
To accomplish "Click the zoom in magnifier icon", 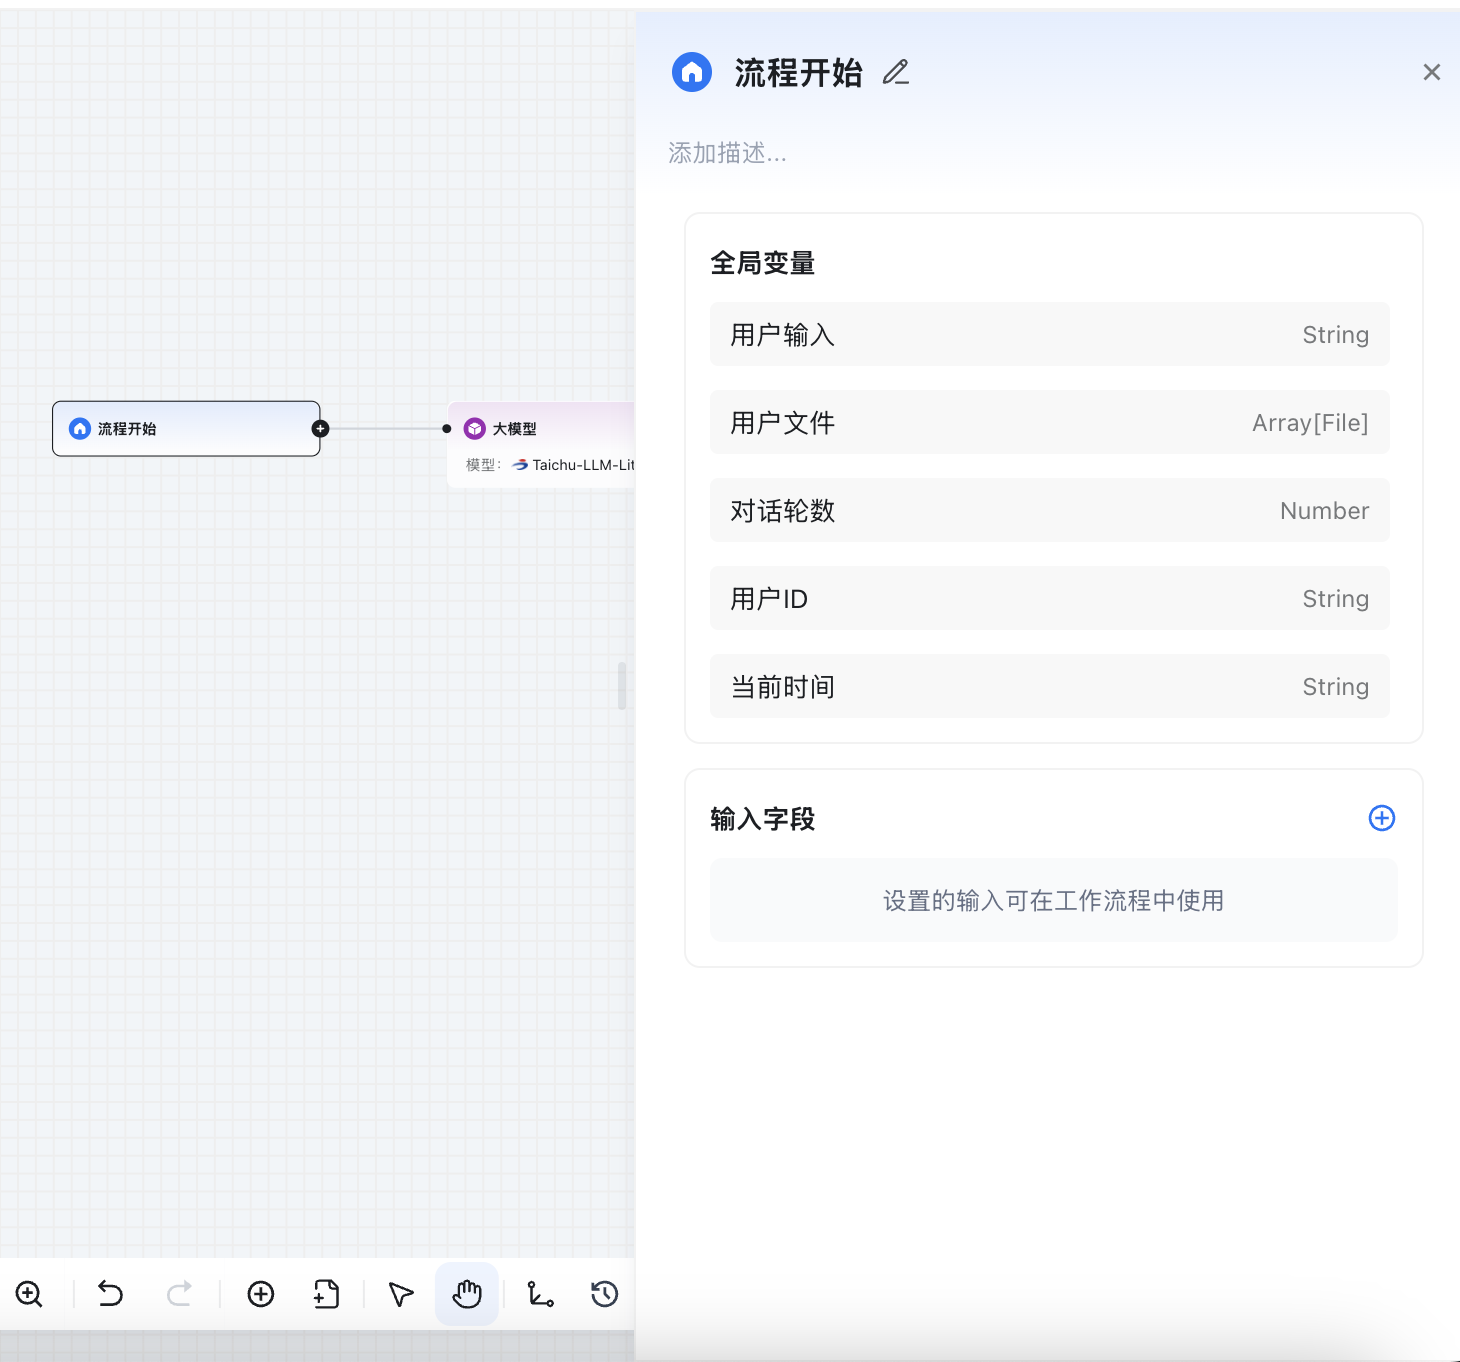I will click(x=29, y=1294).
